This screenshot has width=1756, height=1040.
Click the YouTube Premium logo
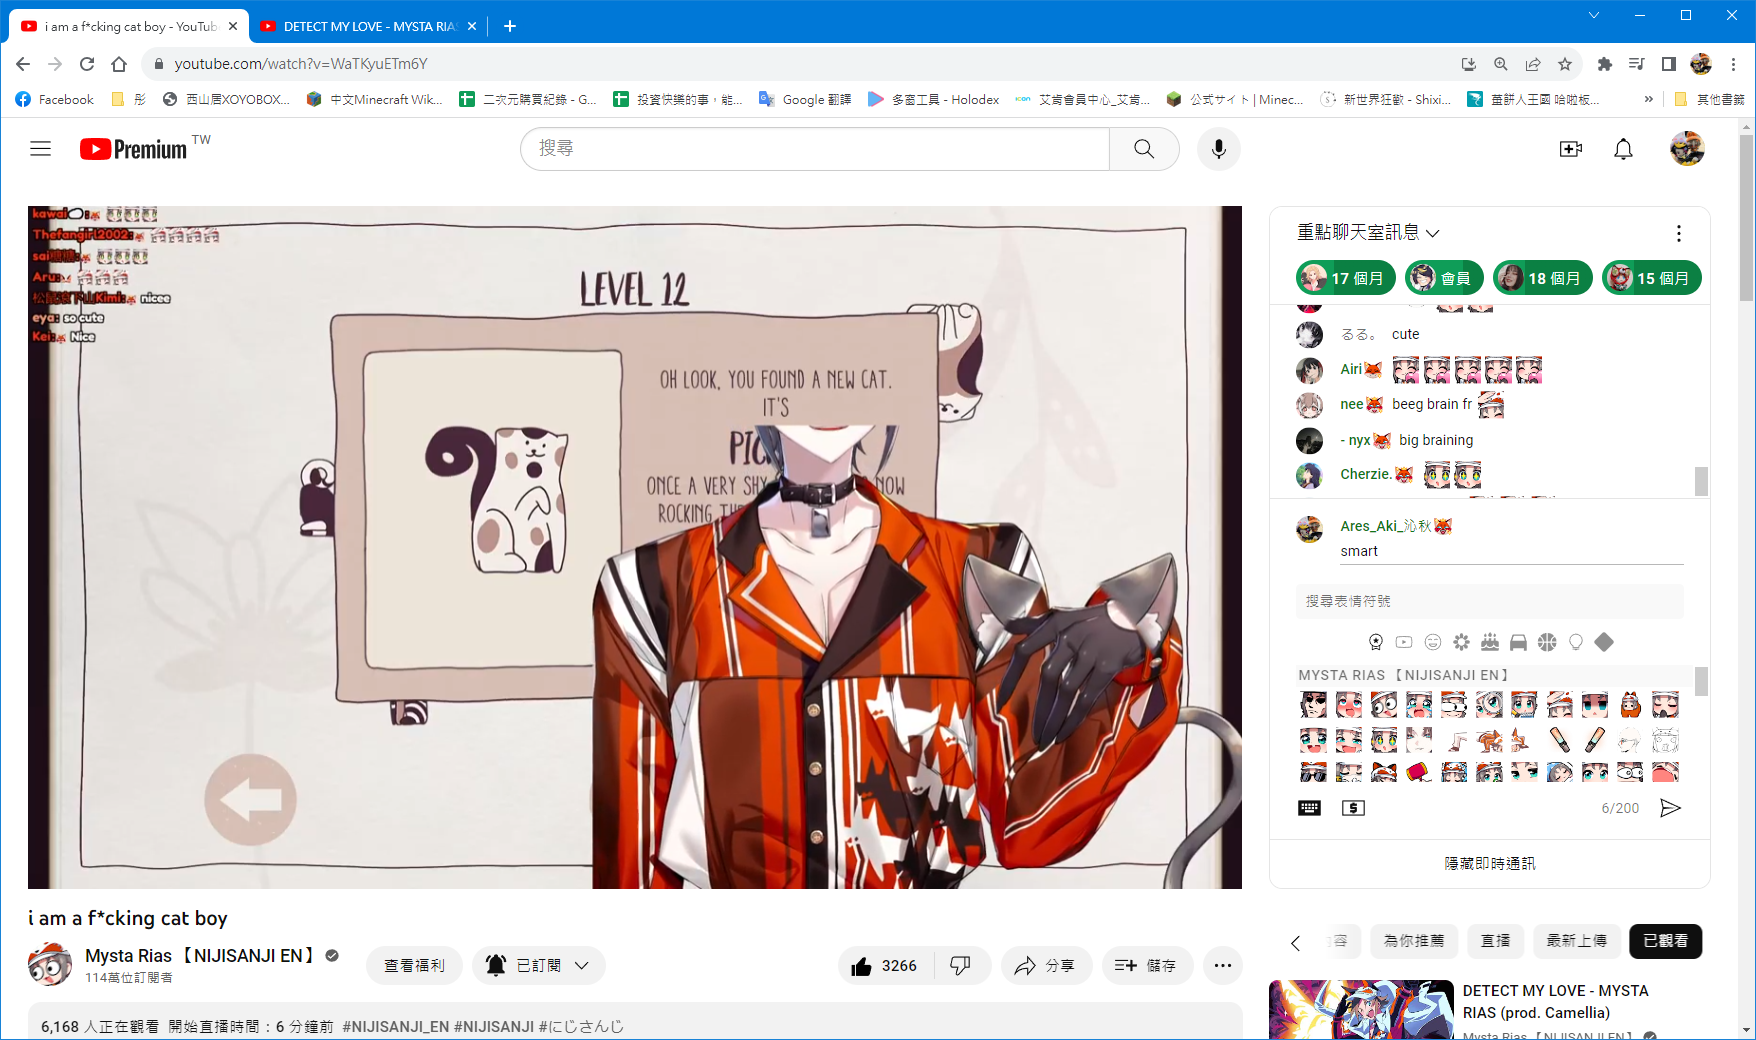coord(134,149)
